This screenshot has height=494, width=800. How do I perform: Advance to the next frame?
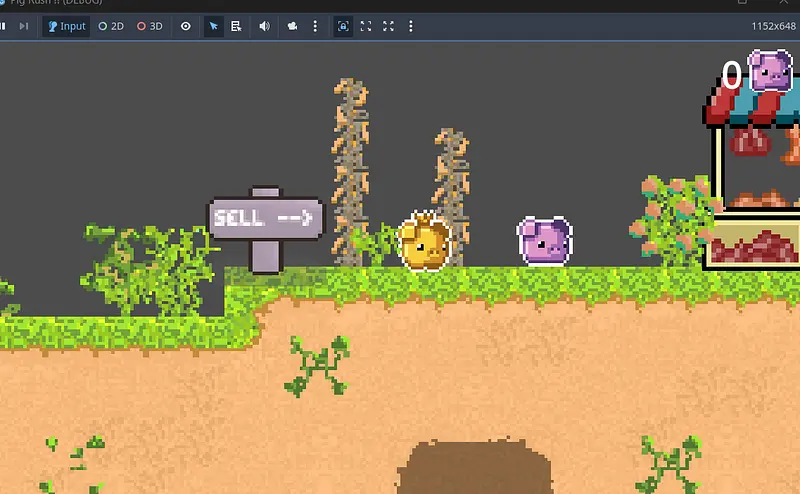[23, 26]
